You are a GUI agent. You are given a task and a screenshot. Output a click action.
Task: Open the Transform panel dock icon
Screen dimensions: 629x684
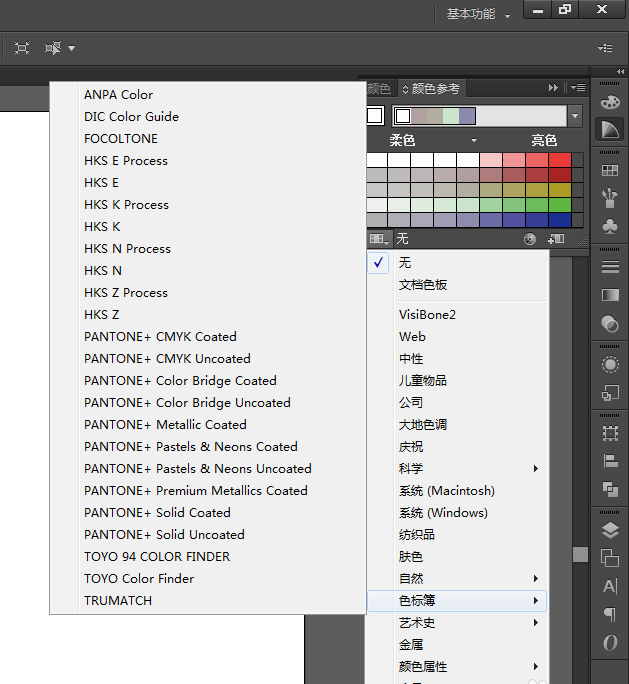tap(610, 433)
